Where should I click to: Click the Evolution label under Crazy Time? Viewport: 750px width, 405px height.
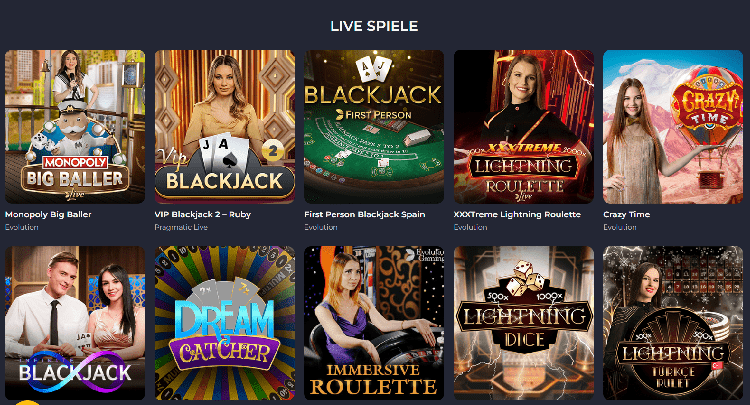[x=619, y=227]
